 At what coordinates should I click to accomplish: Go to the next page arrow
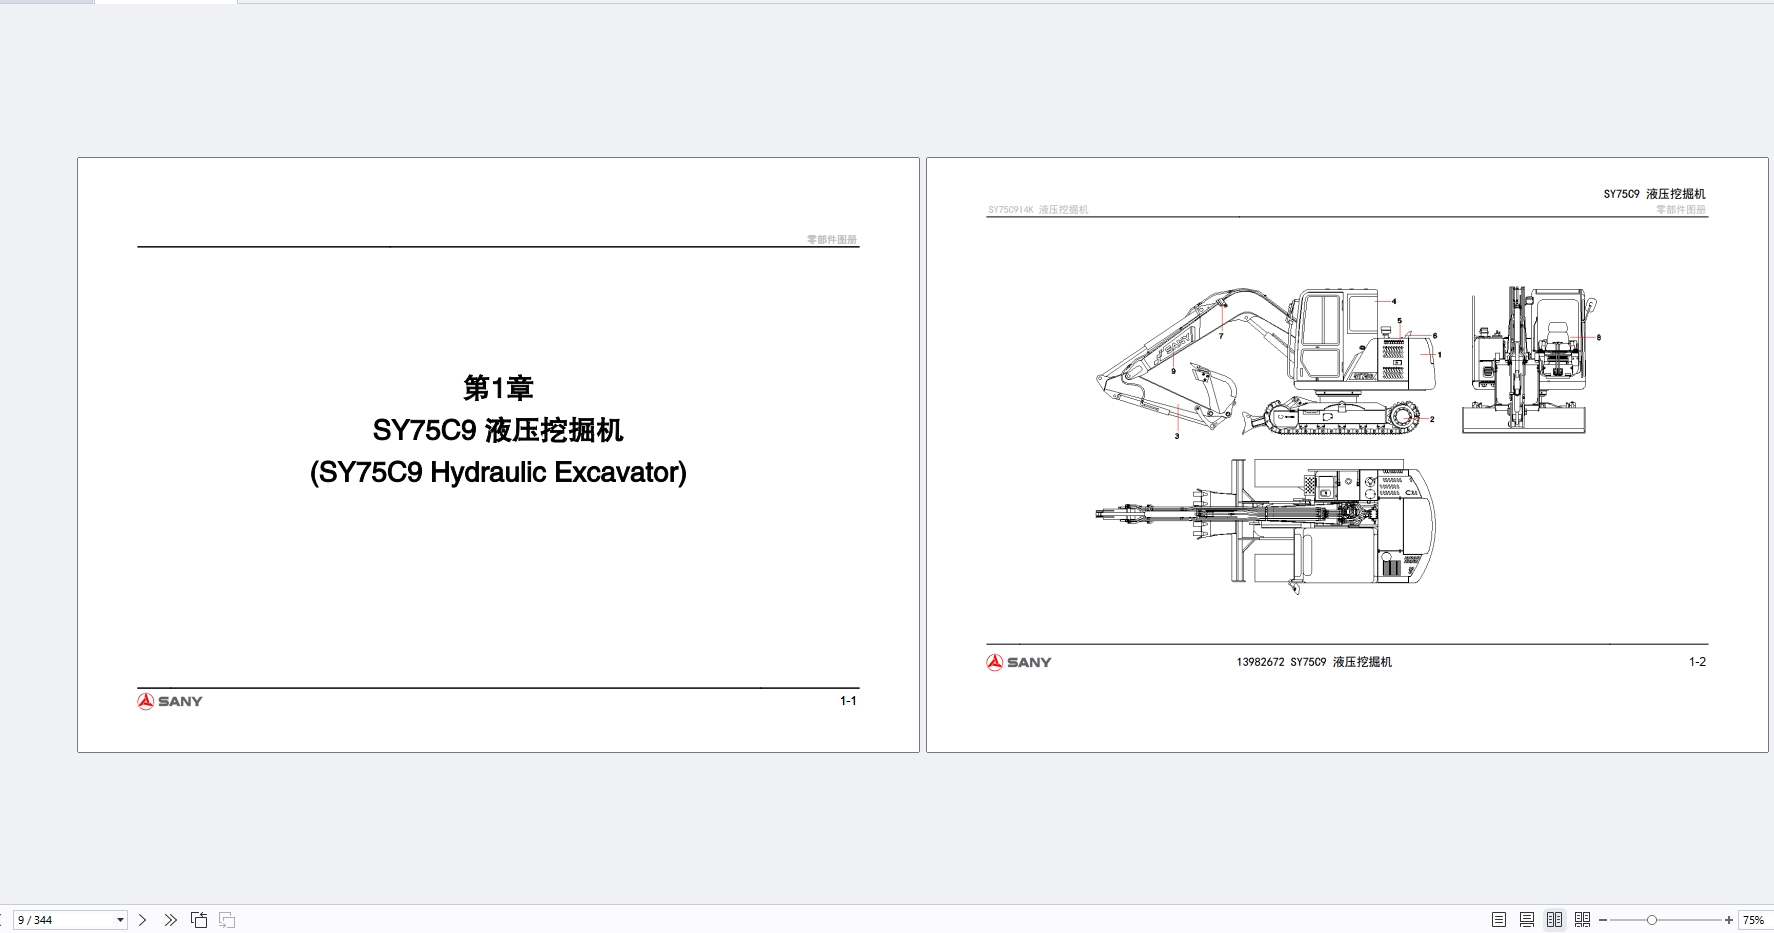click(x=143, y=920)
